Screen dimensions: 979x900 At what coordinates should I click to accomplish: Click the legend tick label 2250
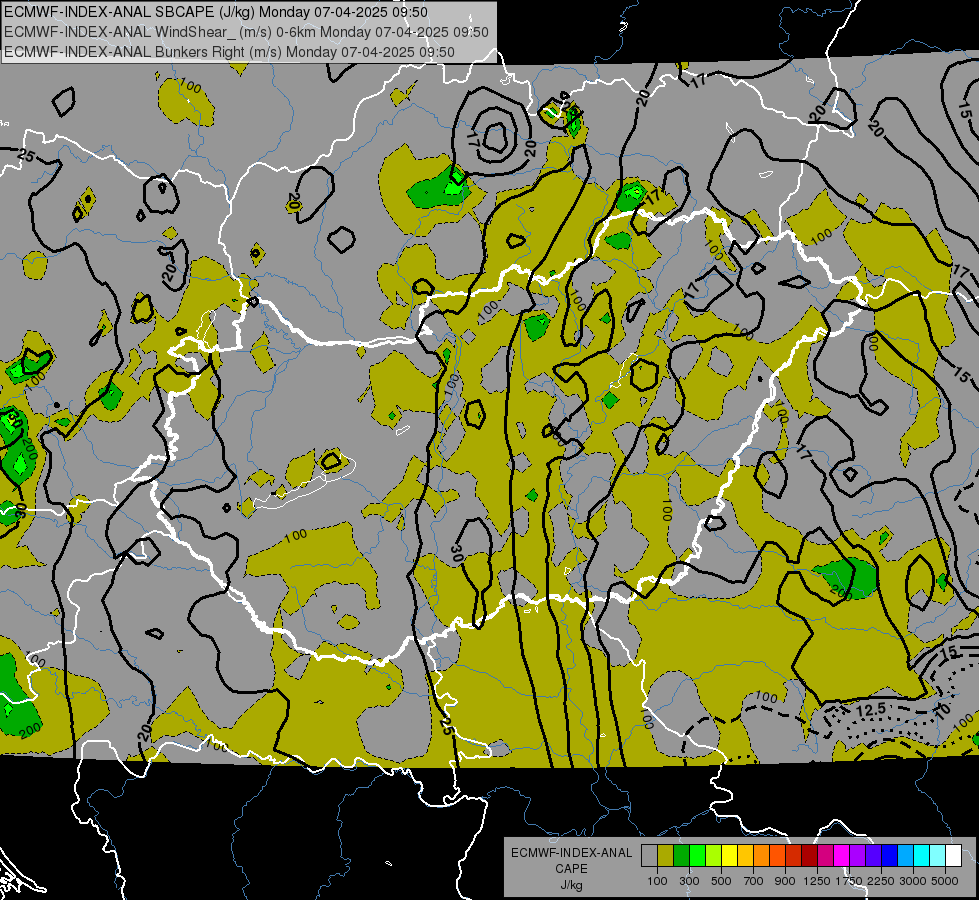click(881, 881)
